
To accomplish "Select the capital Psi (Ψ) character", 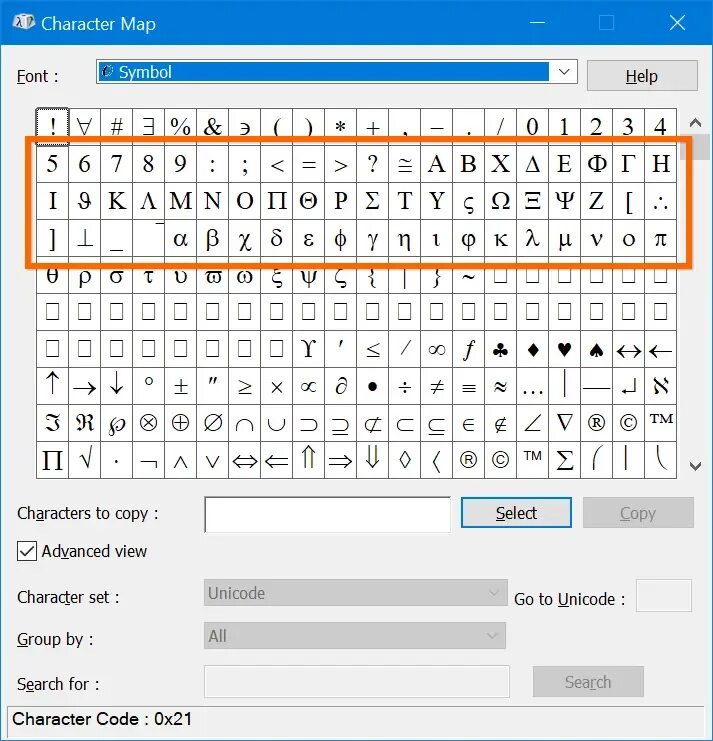I will pos(565,201).
